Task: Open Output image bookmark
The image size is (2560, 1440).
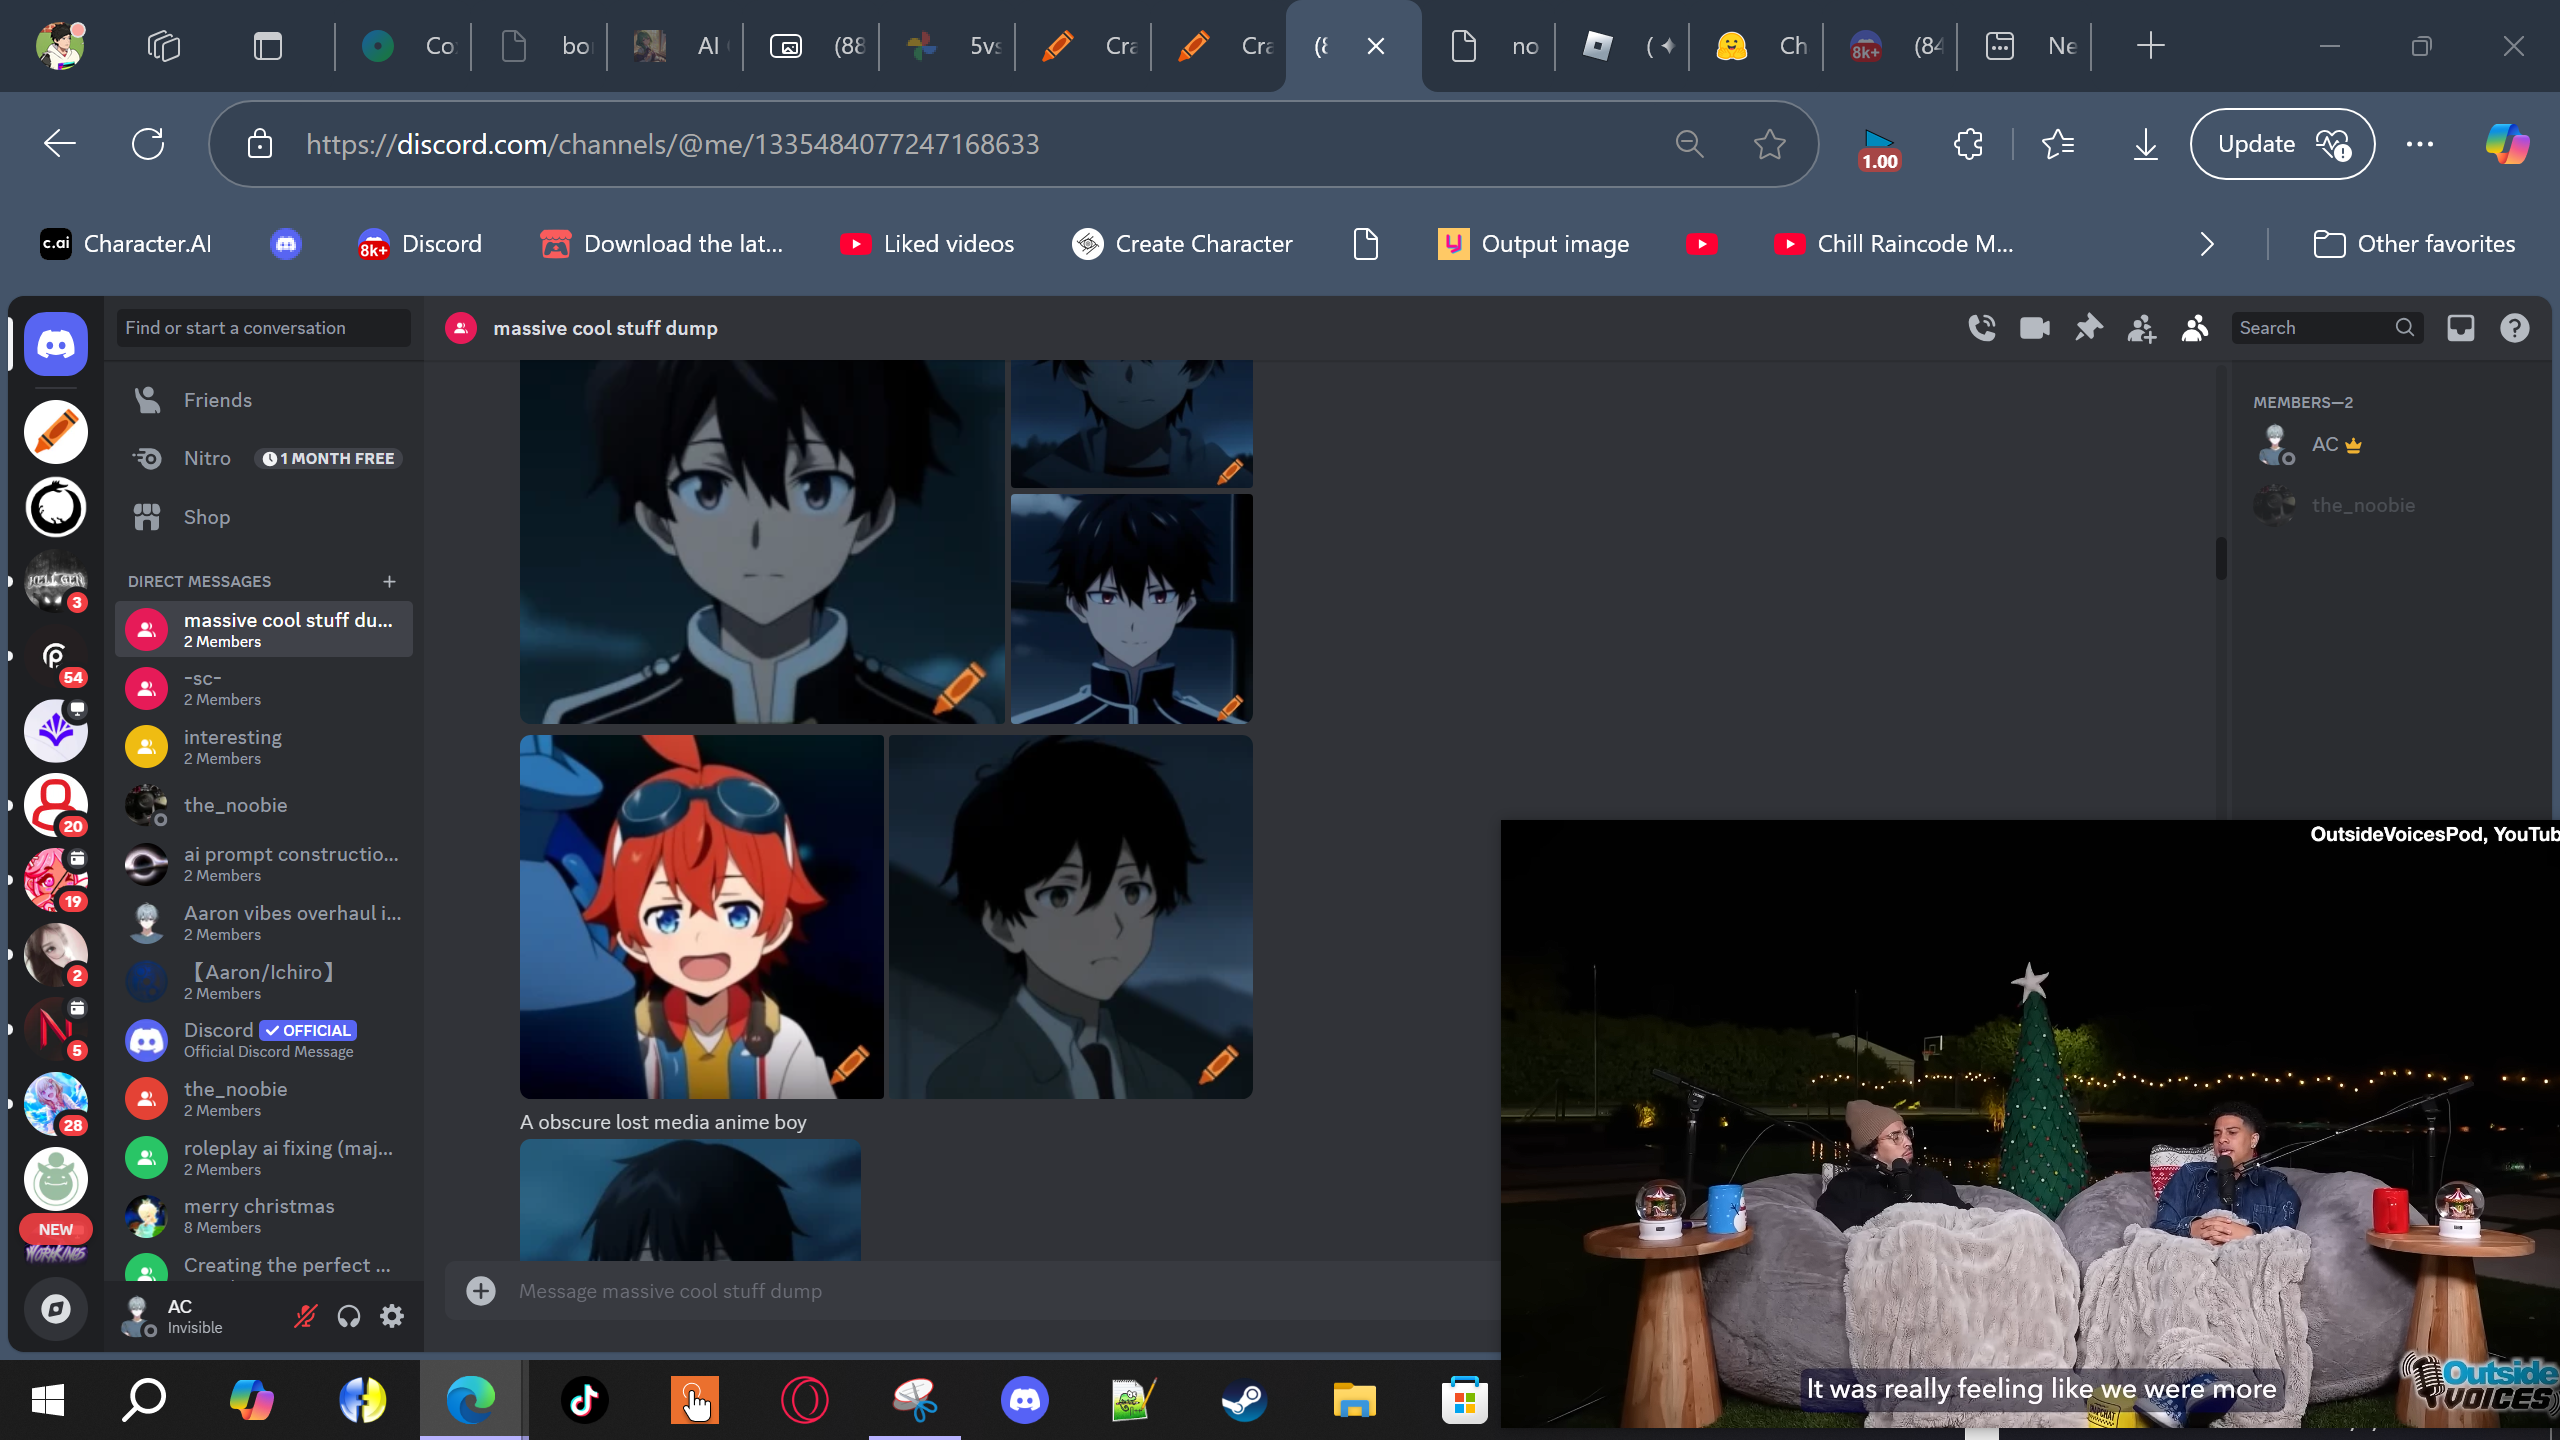Action: click(1533, 244)
